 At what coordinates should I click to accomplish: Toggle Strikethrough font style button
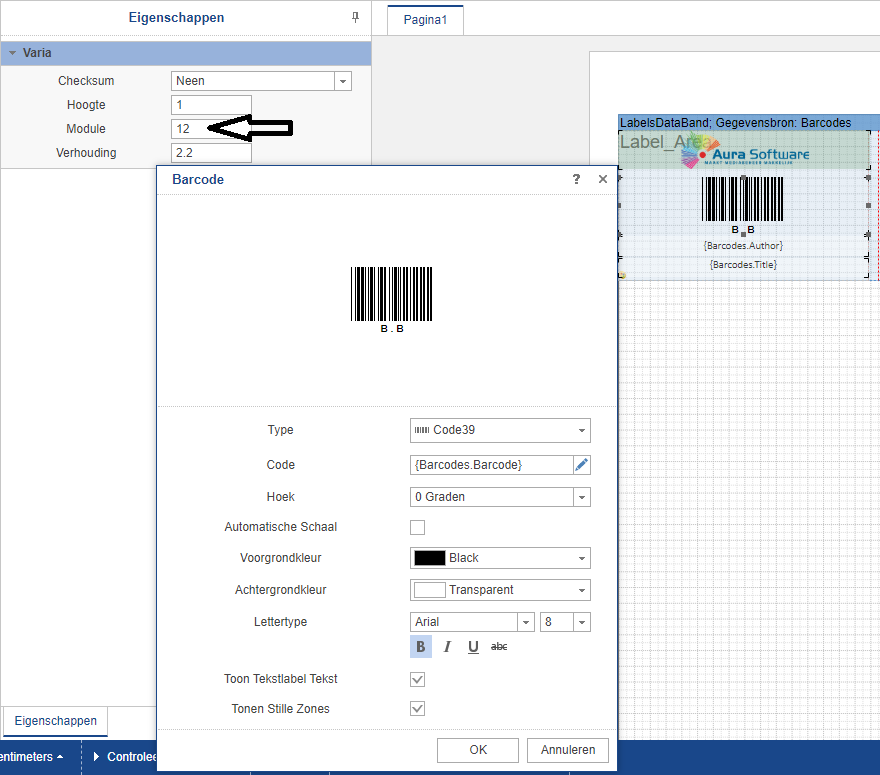tap(499, 647)
